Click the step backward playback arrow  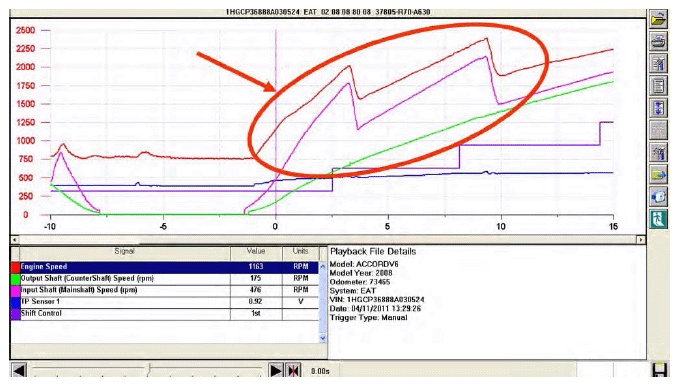(19, 371)
